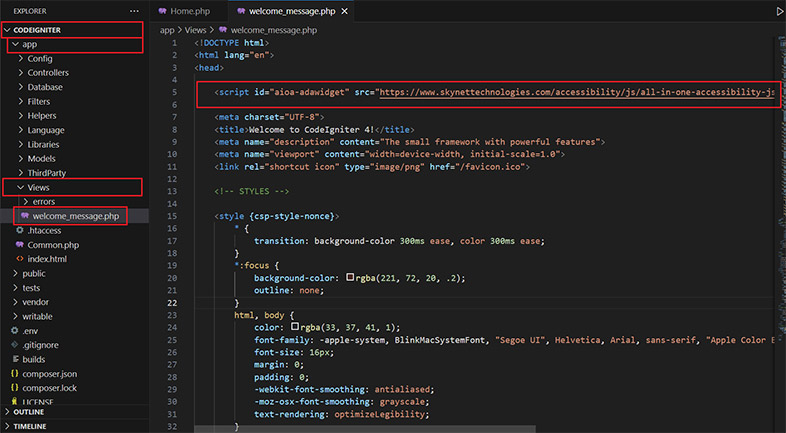Click the file icon beside builds
Screen dimensions: 786x433
pos(15,359)
